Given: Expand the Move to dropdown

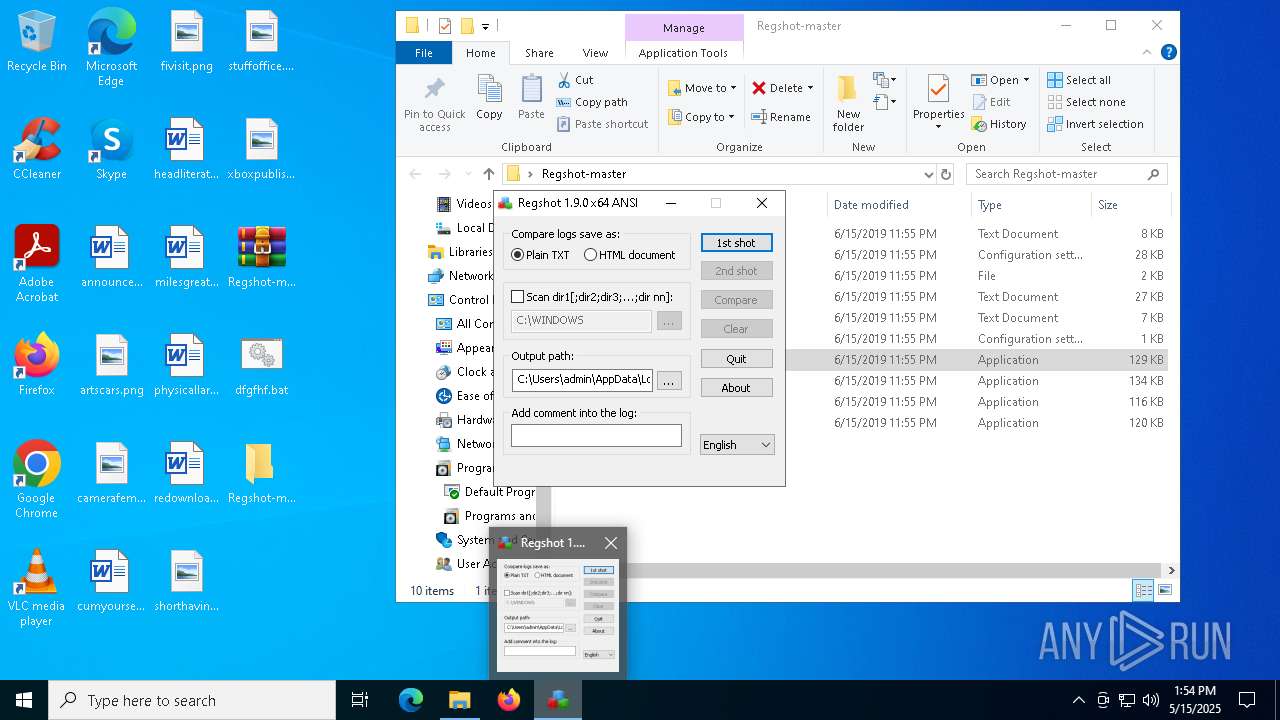Looking at the screenshot, I should (733, 88).
